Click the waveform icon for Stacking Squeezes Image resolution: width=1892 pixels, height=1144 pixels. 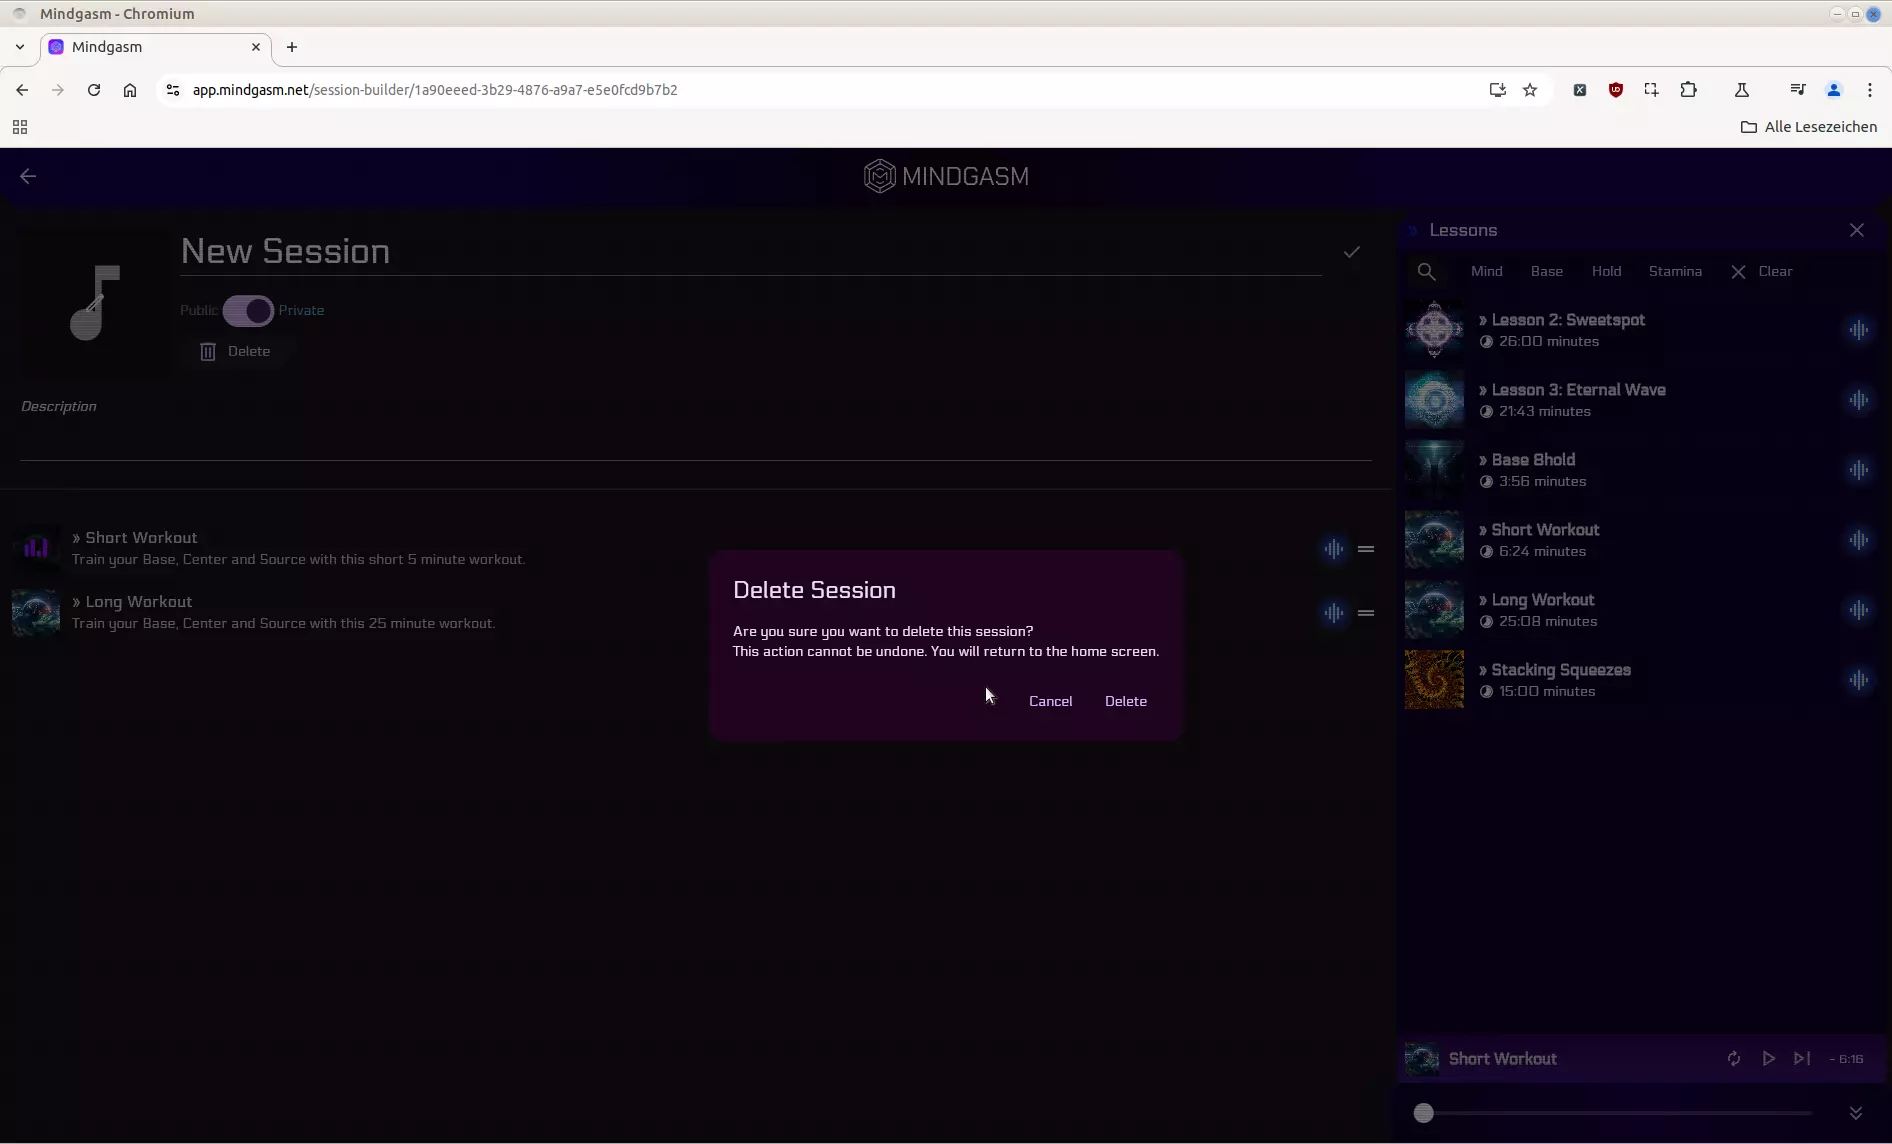point(1858,680)
